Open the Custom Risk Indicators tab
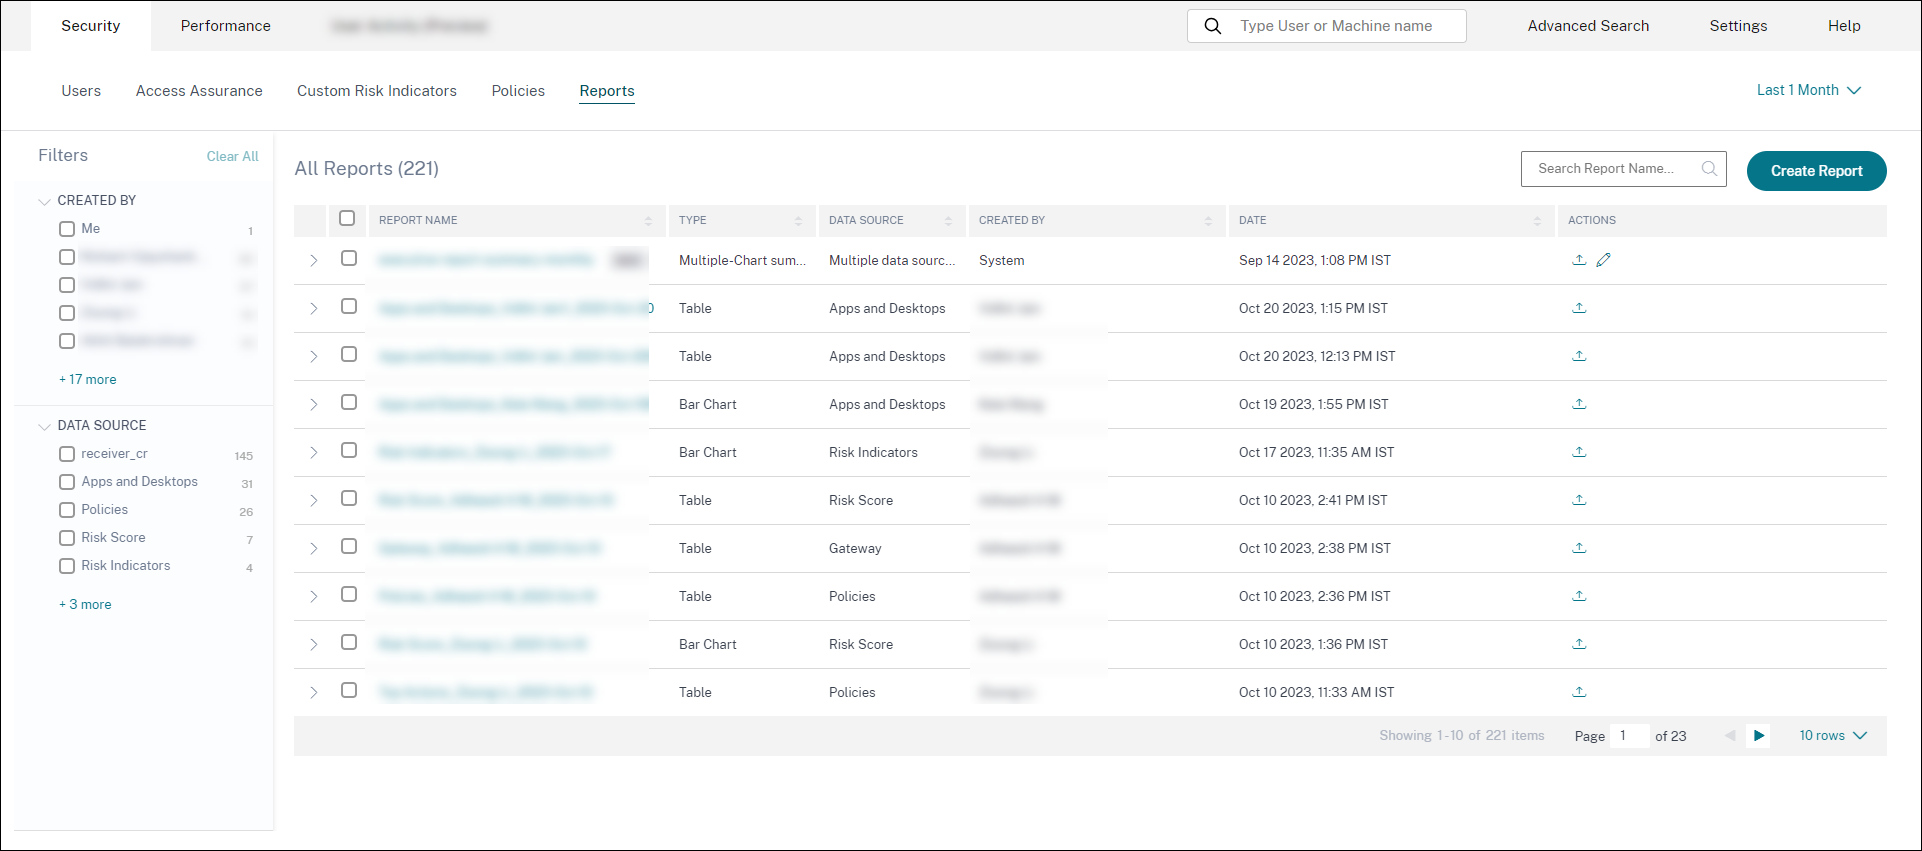Screen dimensions: 1922x851 pos(376,91)
